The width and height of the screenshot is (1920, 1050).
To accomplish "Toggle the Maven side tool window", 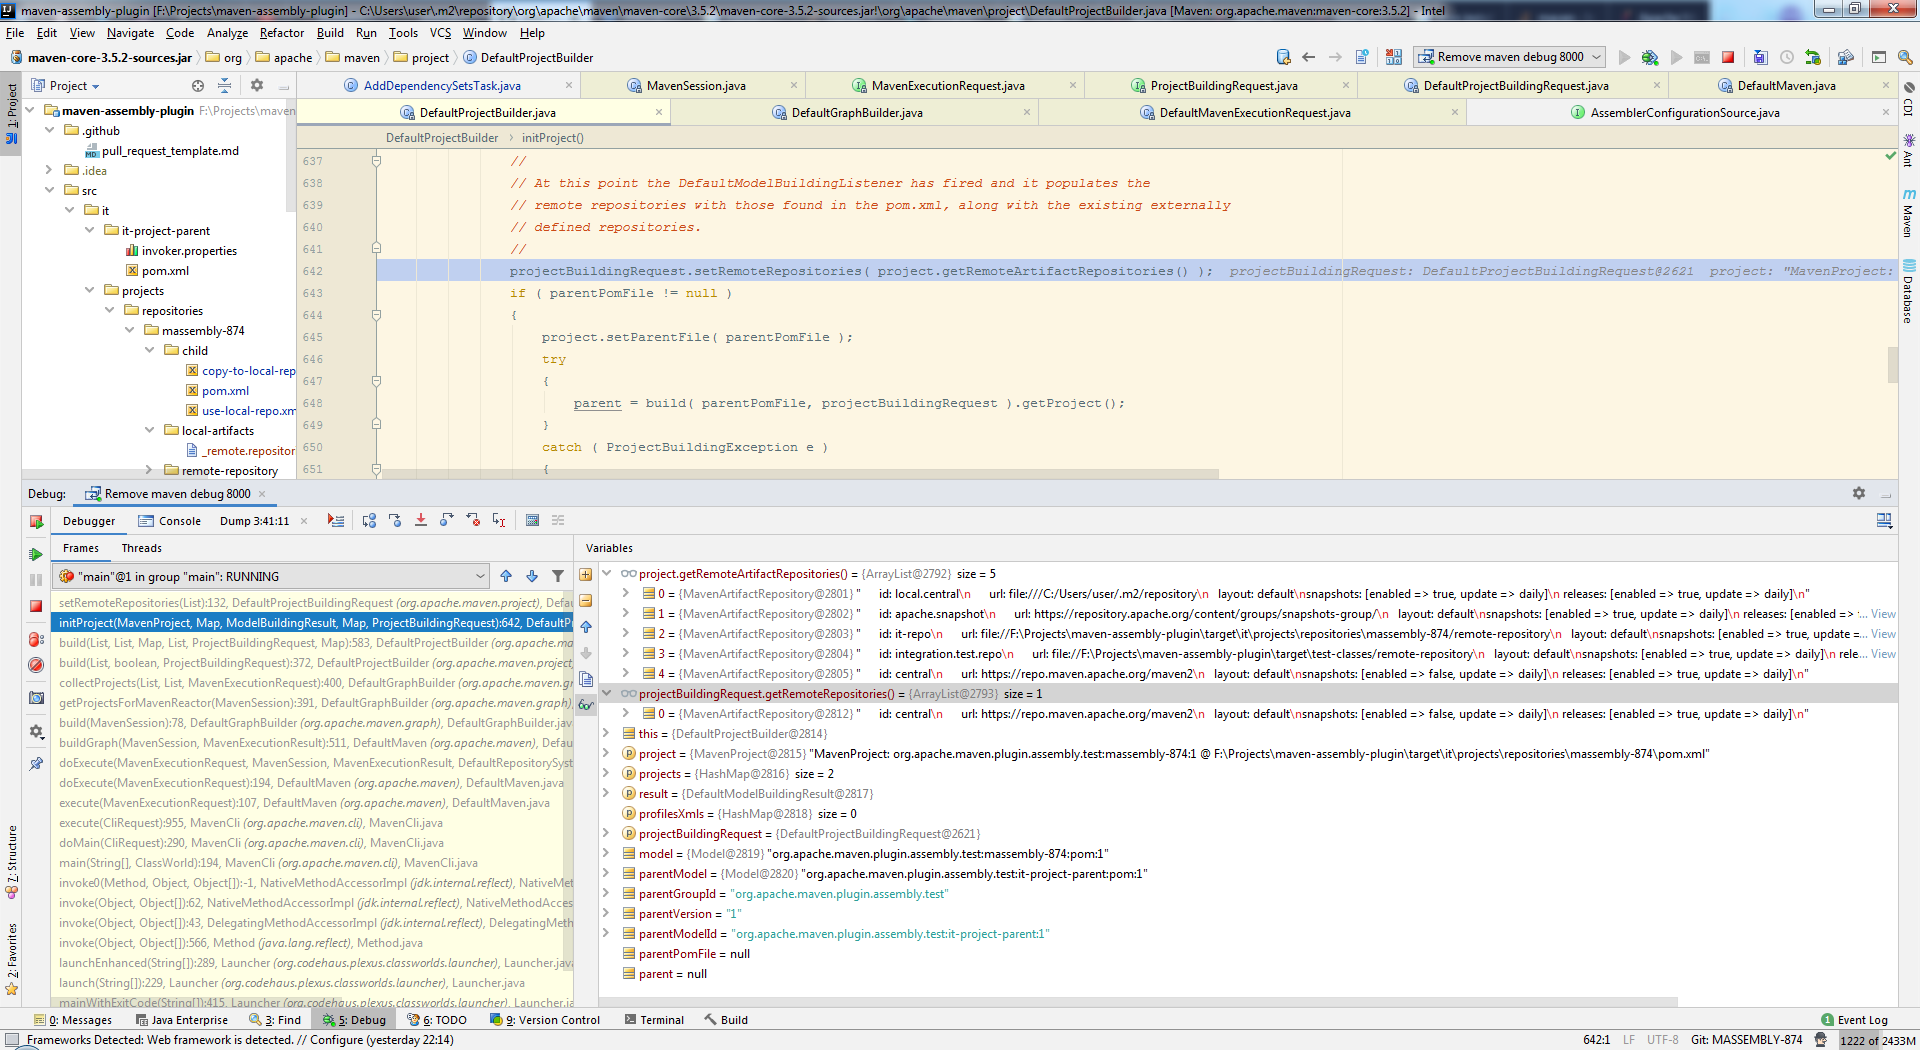I will click(x=1908, y=213).
